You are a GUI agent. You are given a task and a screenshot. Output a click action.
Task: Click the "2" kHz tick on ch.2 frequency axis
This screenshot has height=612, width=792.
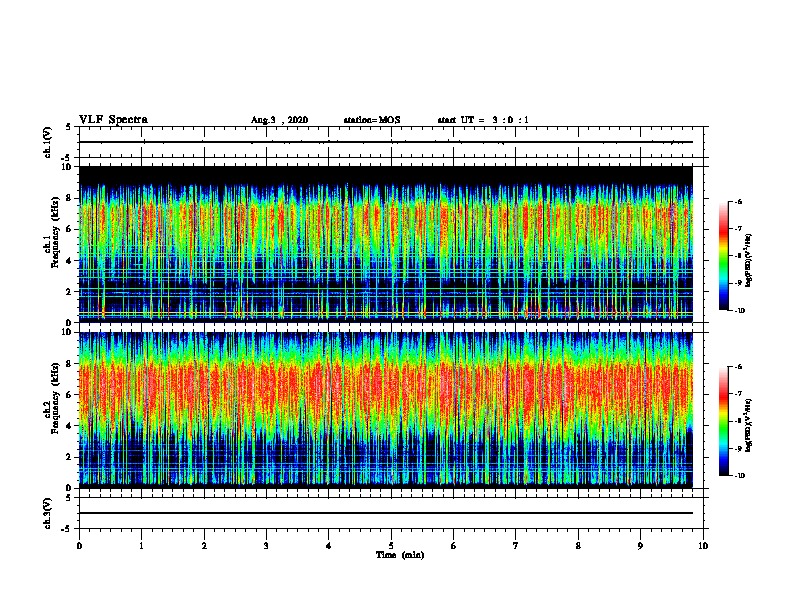click(69, 457)
